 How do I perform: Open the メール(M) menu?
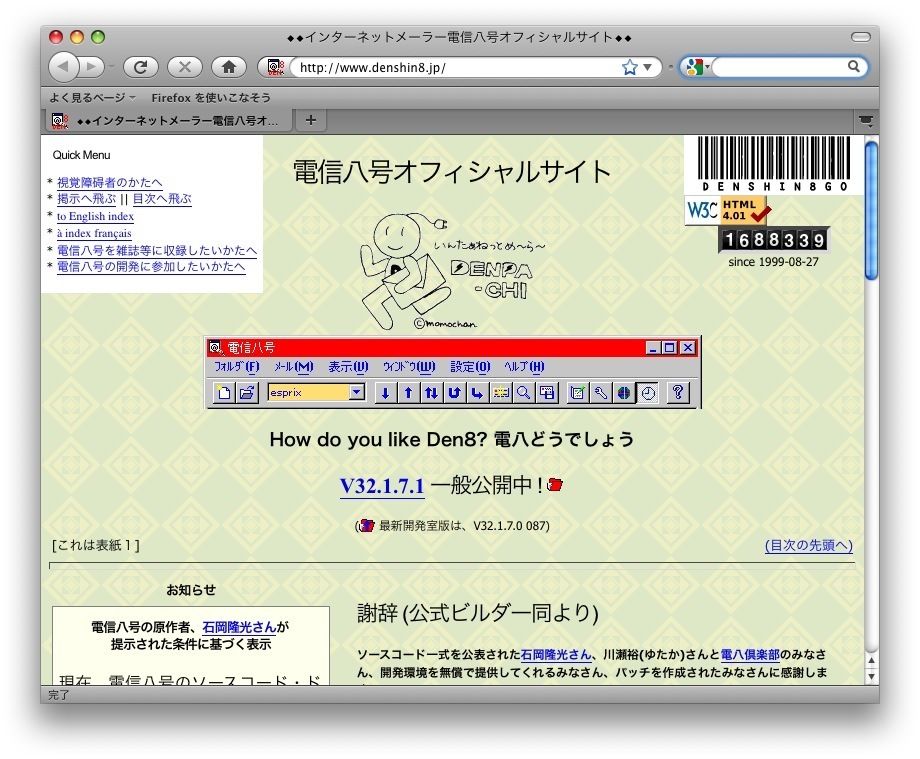293,367
